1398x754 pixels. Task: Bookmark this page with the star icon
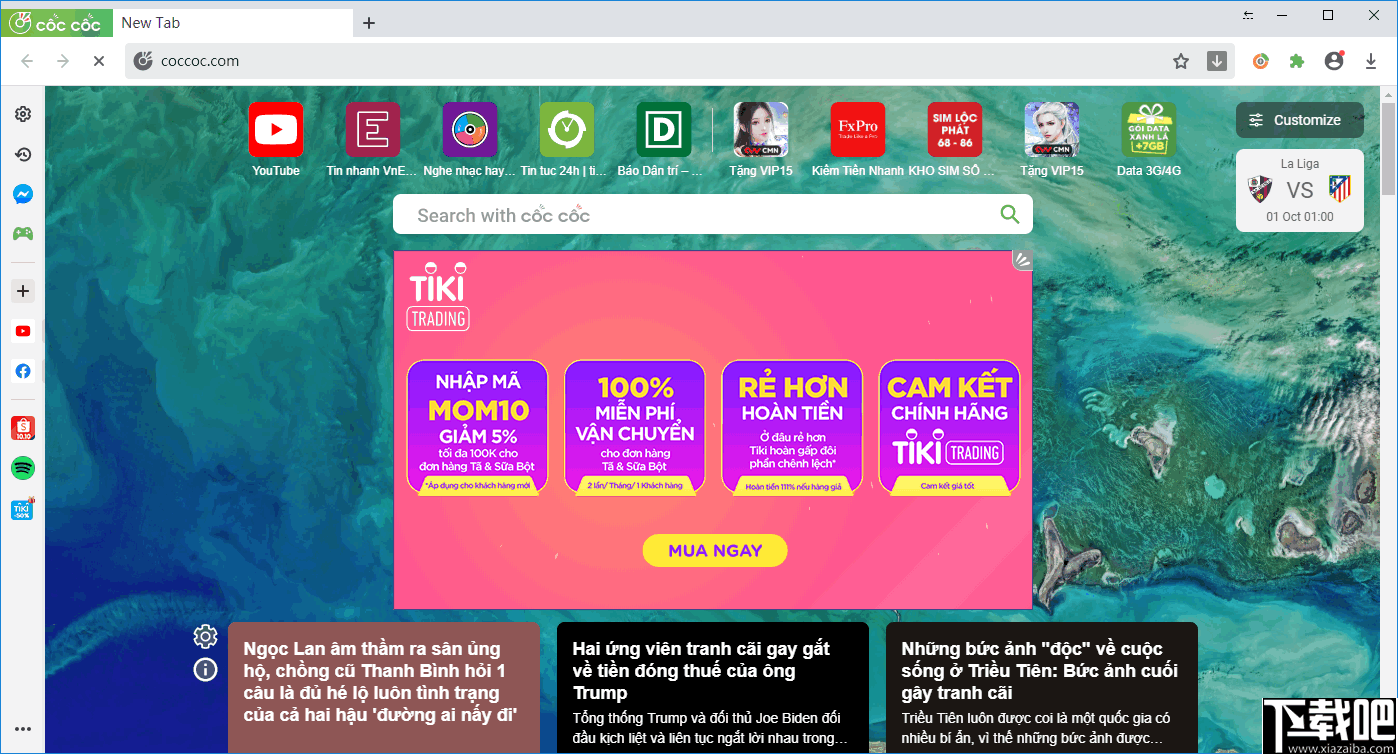(x=1181, y=61)
